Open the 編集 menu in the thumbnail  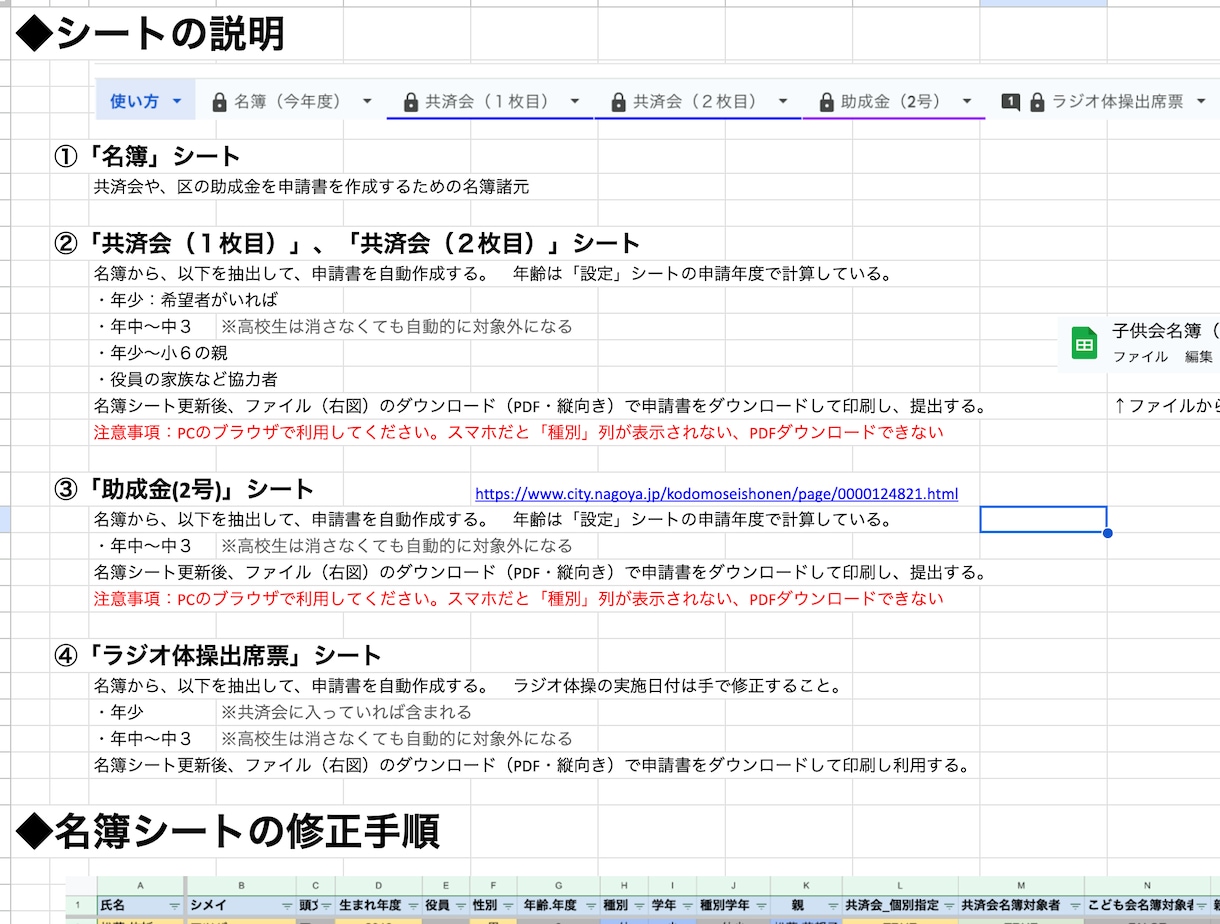[x=1199, y=356]
